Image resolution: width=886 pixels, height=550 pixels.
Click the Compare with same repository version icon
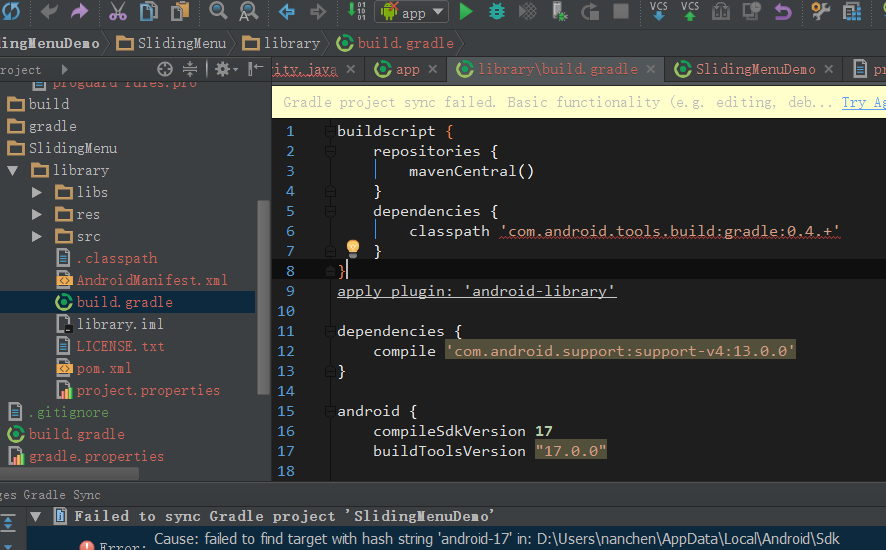(x=720, y=11)
